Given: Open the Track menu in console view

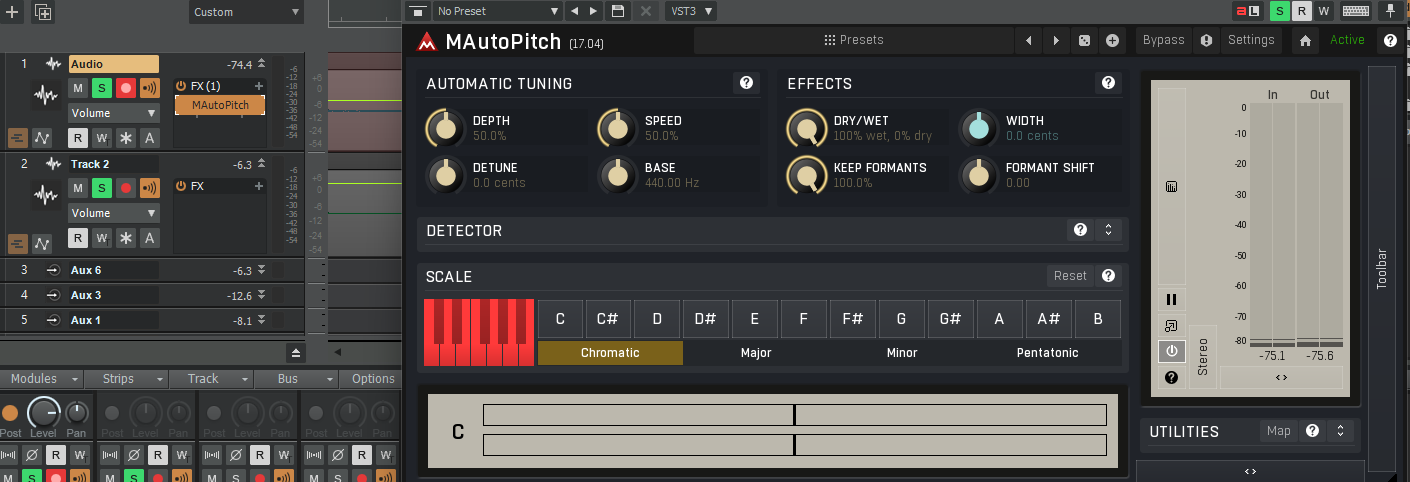Looking at the screenshot, I should [x=212, y=379].
